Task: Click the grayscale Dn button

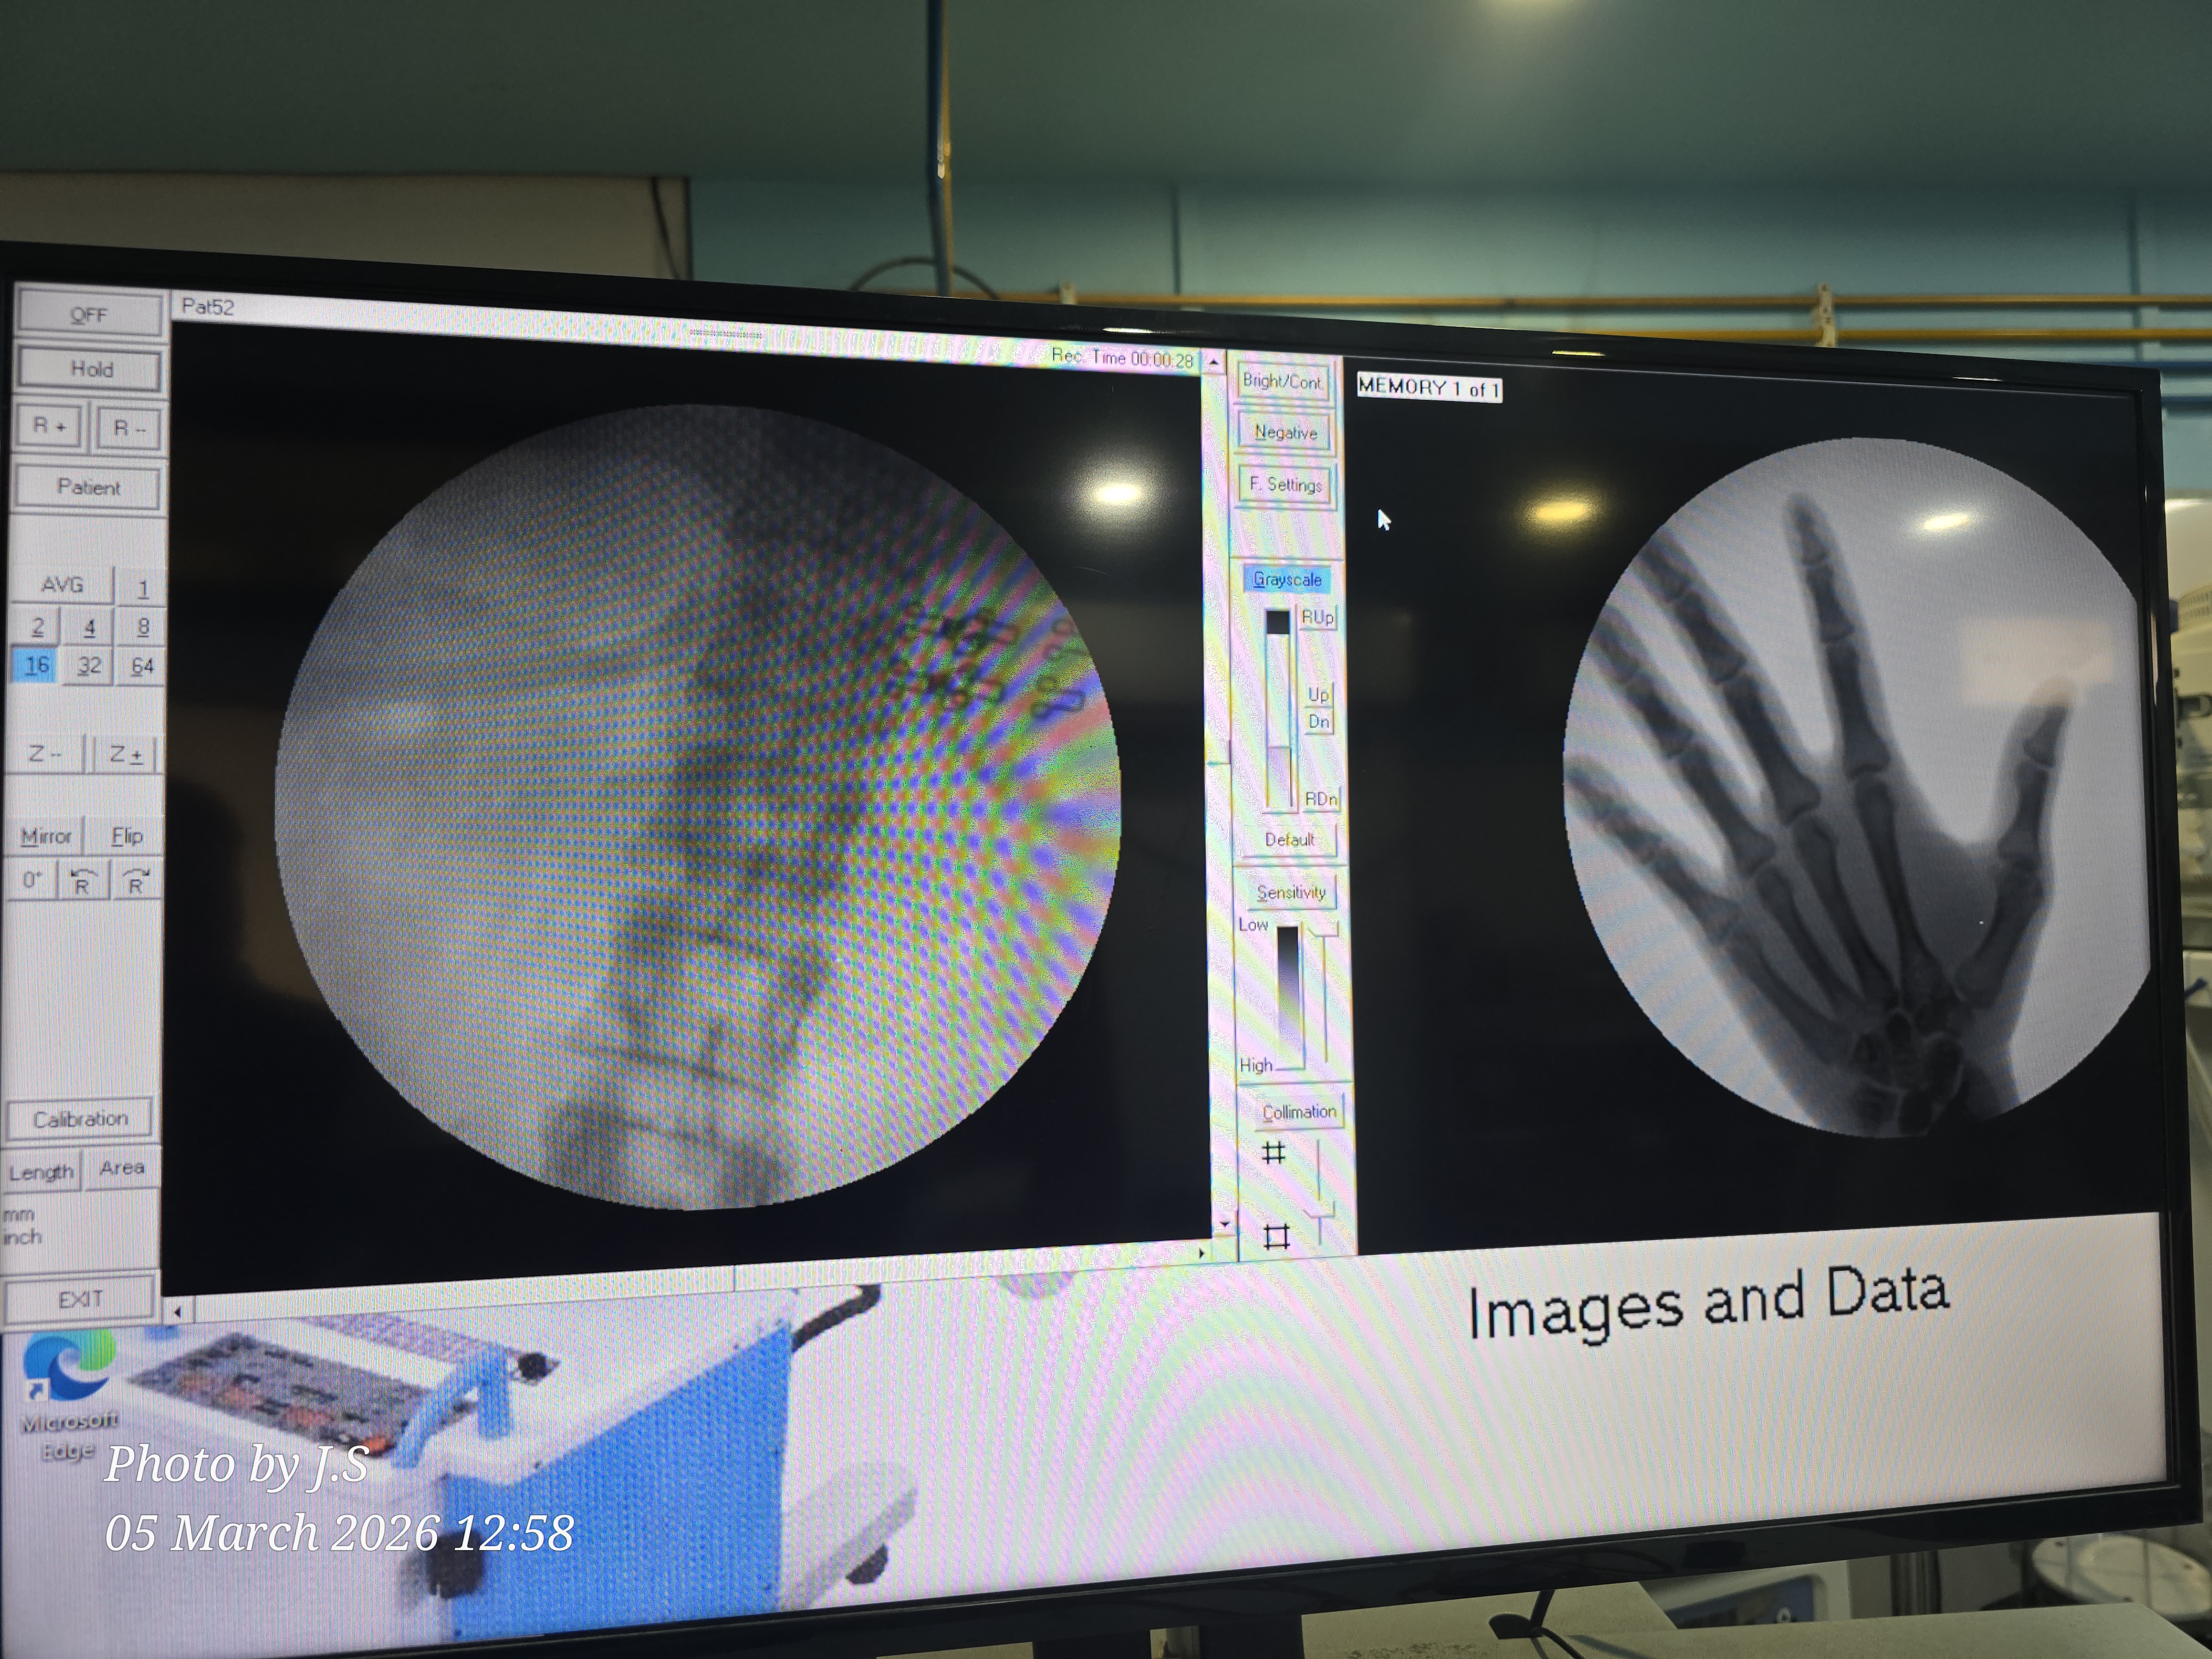Action: tap(1319, 721)
